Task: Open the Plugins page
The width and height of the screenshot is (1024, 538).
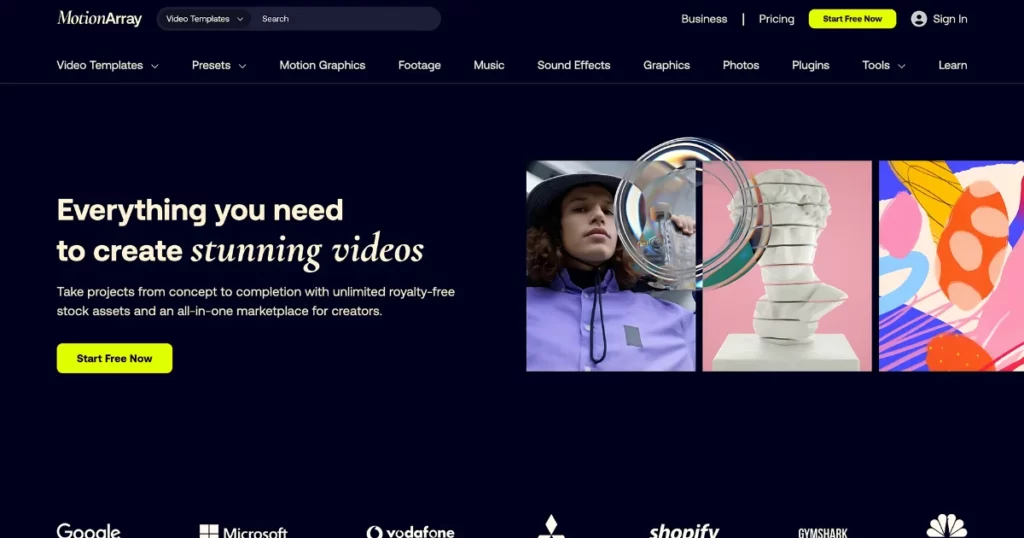Action: (810, 65)
